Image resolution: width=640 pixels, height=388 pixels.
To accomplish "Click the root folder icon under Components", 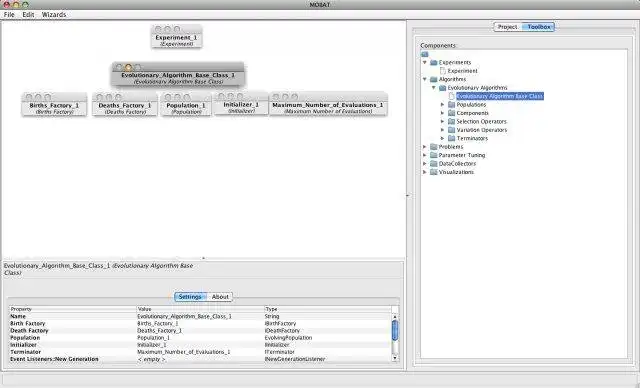I will click(424, 54).
